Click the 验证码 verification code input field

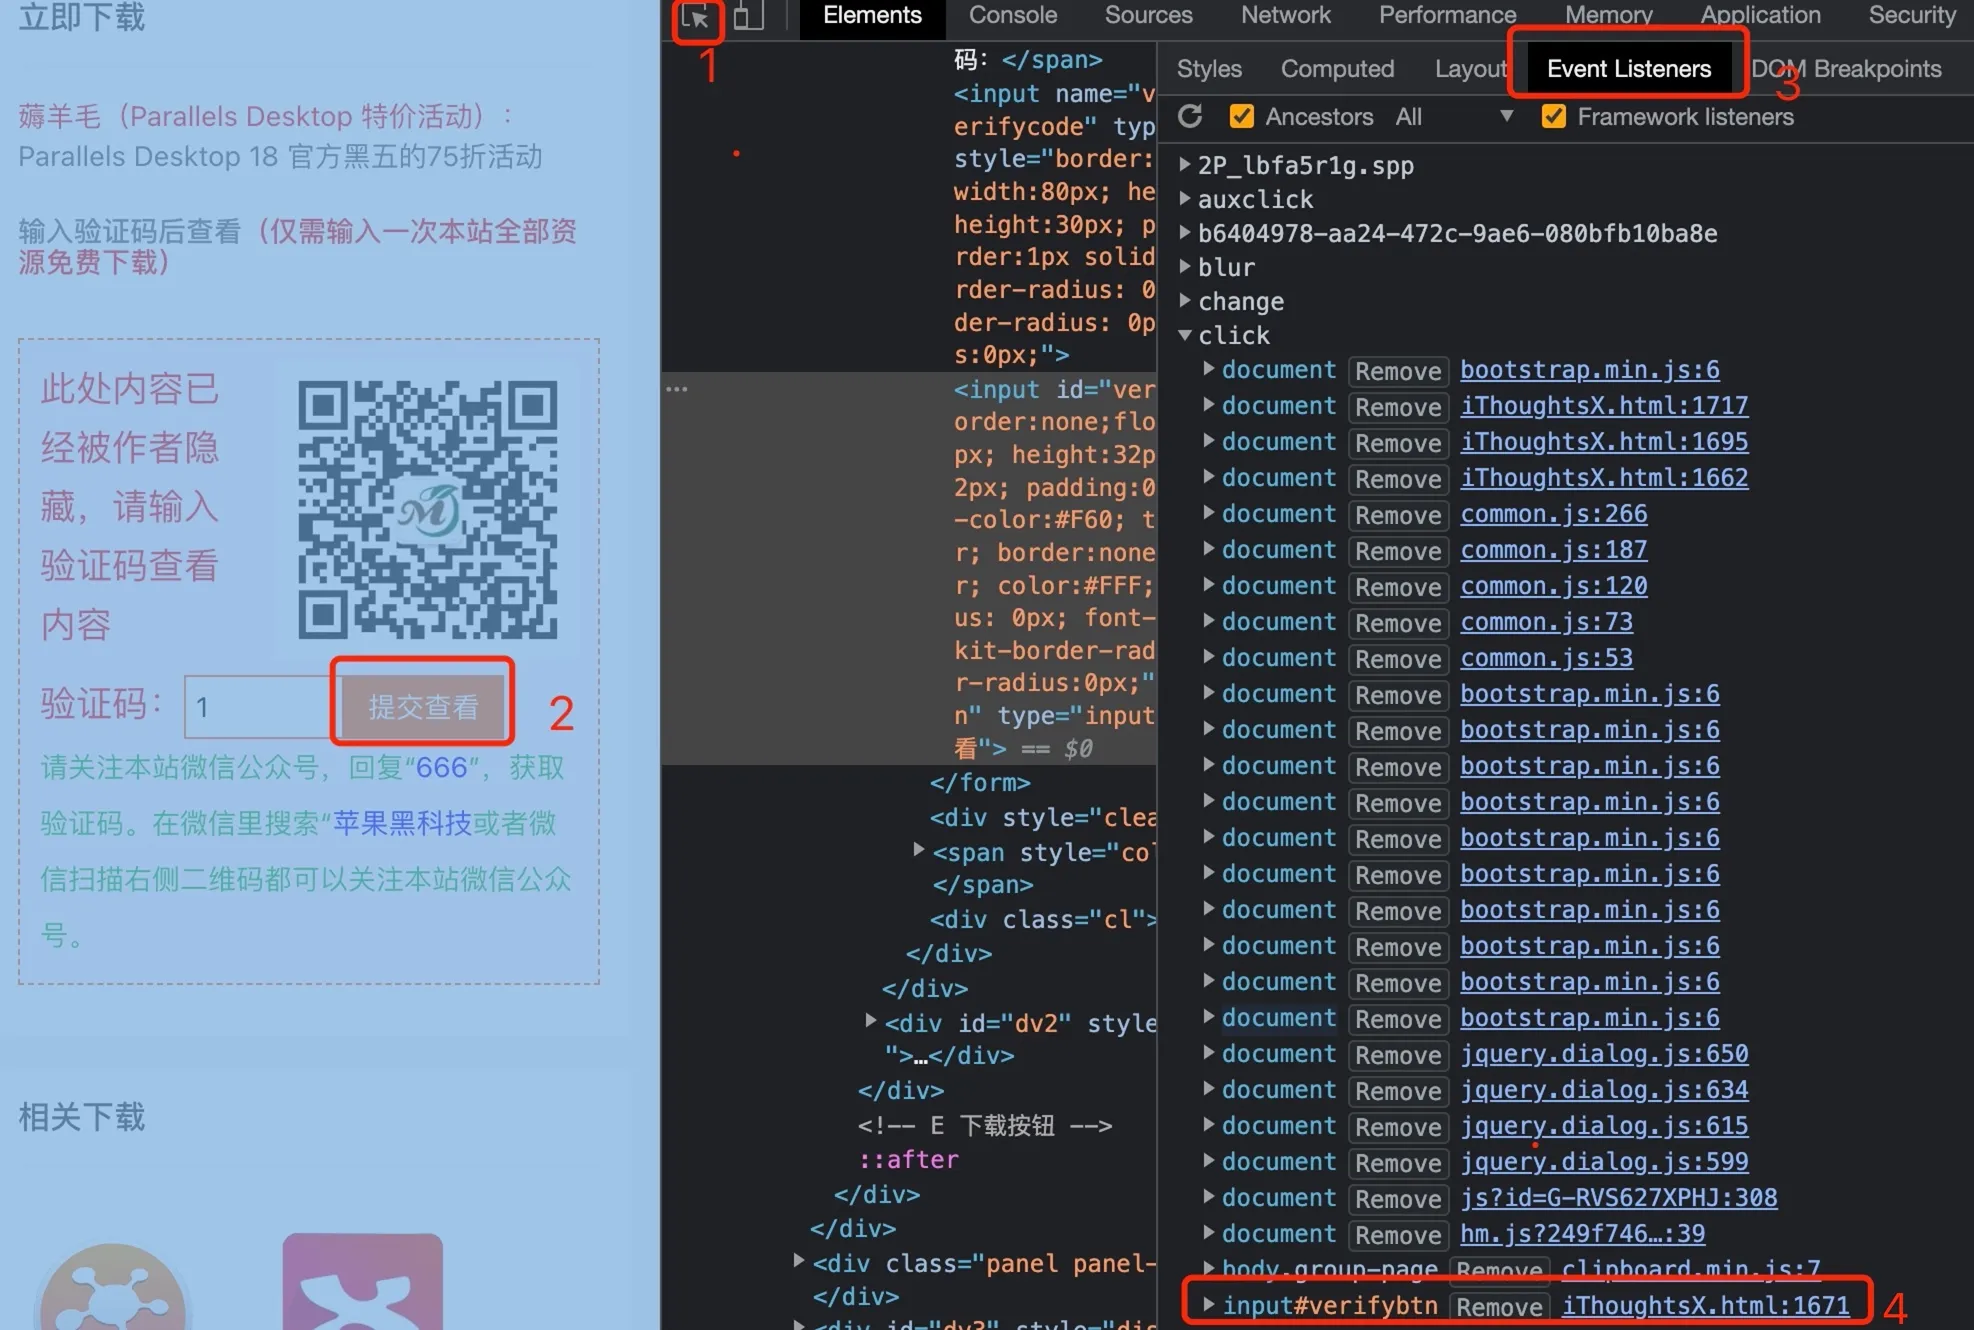(x=262, y=707)
